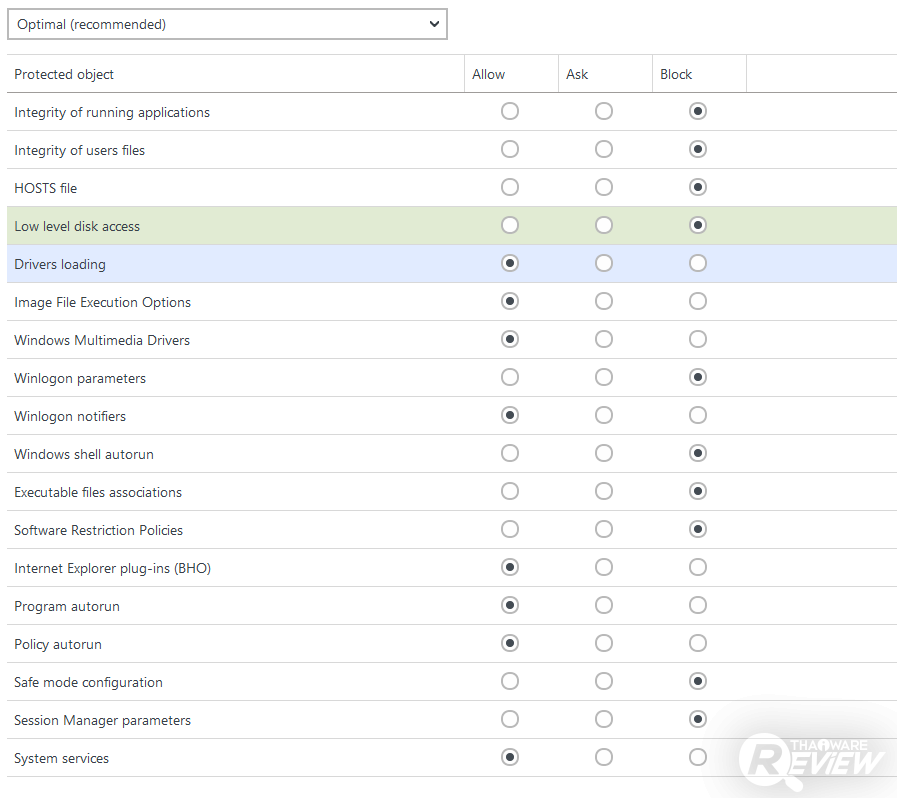The height and width of the screenshot is (798, 897).
Task: Set Winlogon notifiers to Block
Action: (698, 415)
